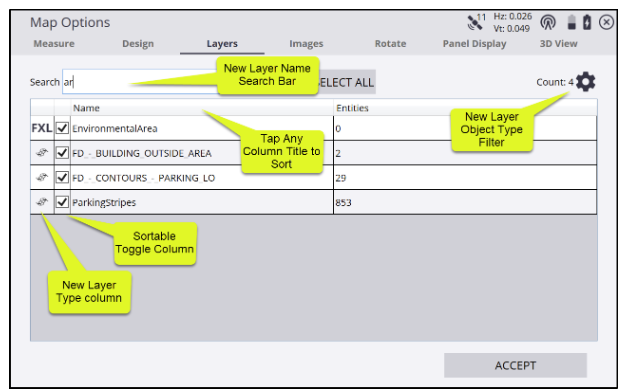Image resolution: width=625 pixels, height=392 pixels.
Task: Click the charging battery icon
Action: [x=587, y=22]
